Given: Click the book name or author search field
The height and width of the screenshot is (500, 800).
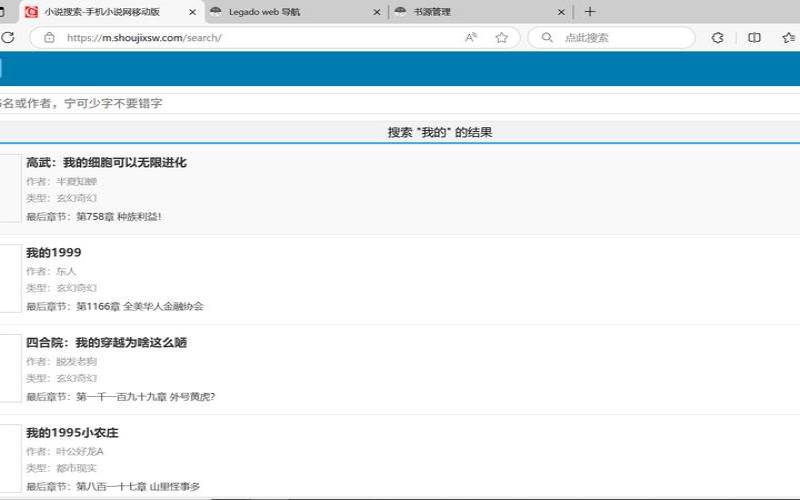Looking at the screenshot, I should [x=400, y=104].
